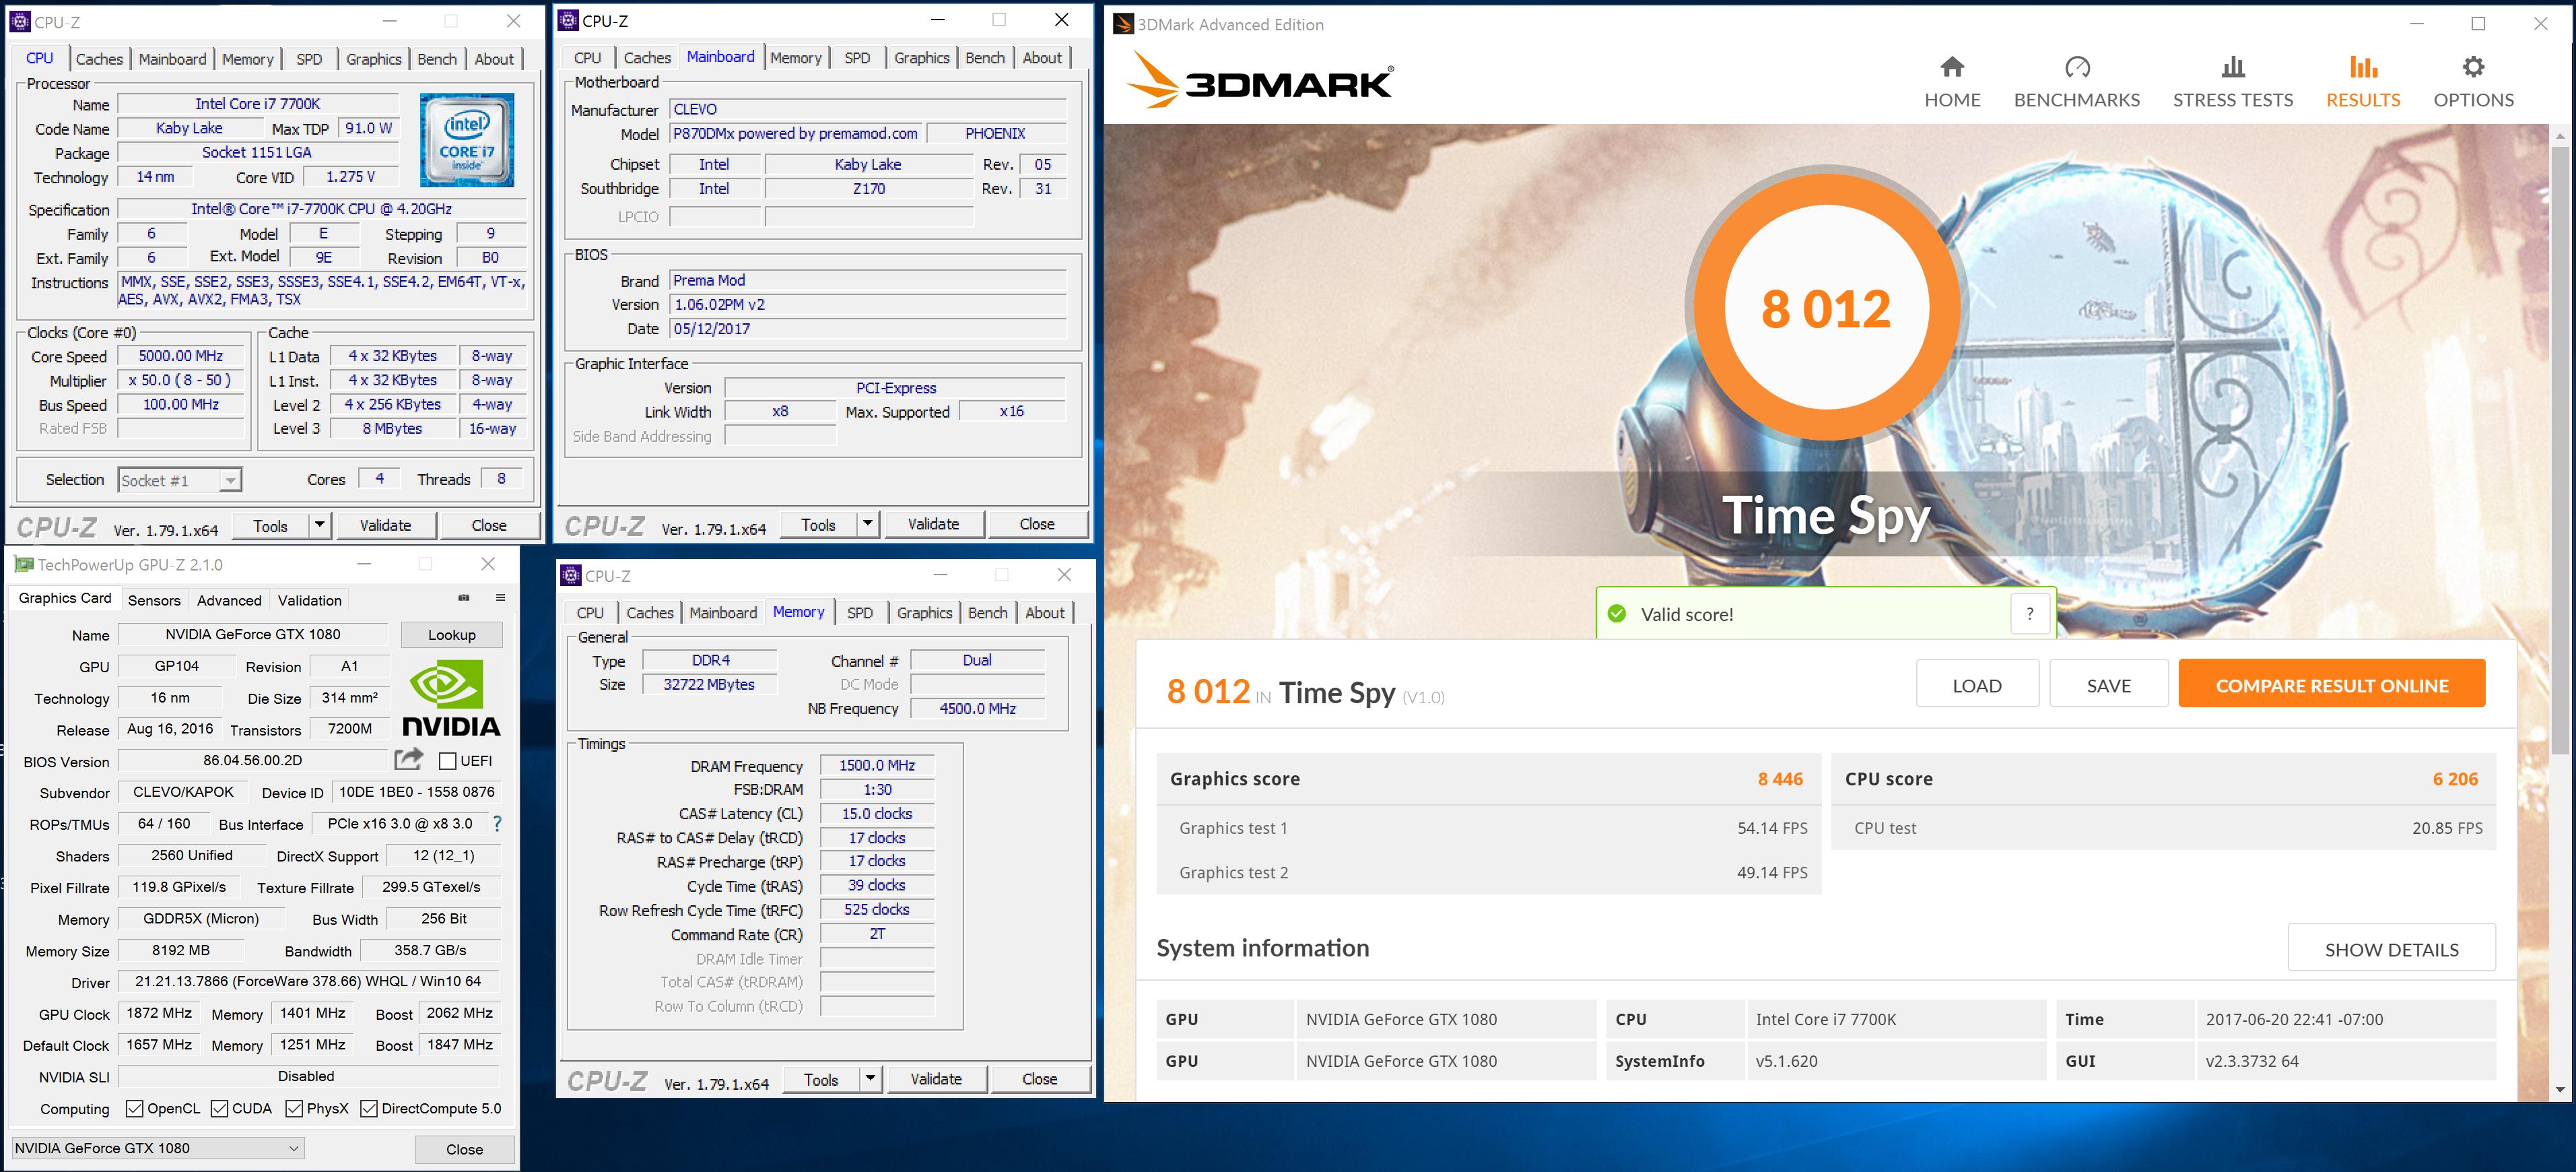Viewport: 2576px width, 1172px height.
Task: Open Caches tab in first CPU-Z window
Action: pos(99,59)
